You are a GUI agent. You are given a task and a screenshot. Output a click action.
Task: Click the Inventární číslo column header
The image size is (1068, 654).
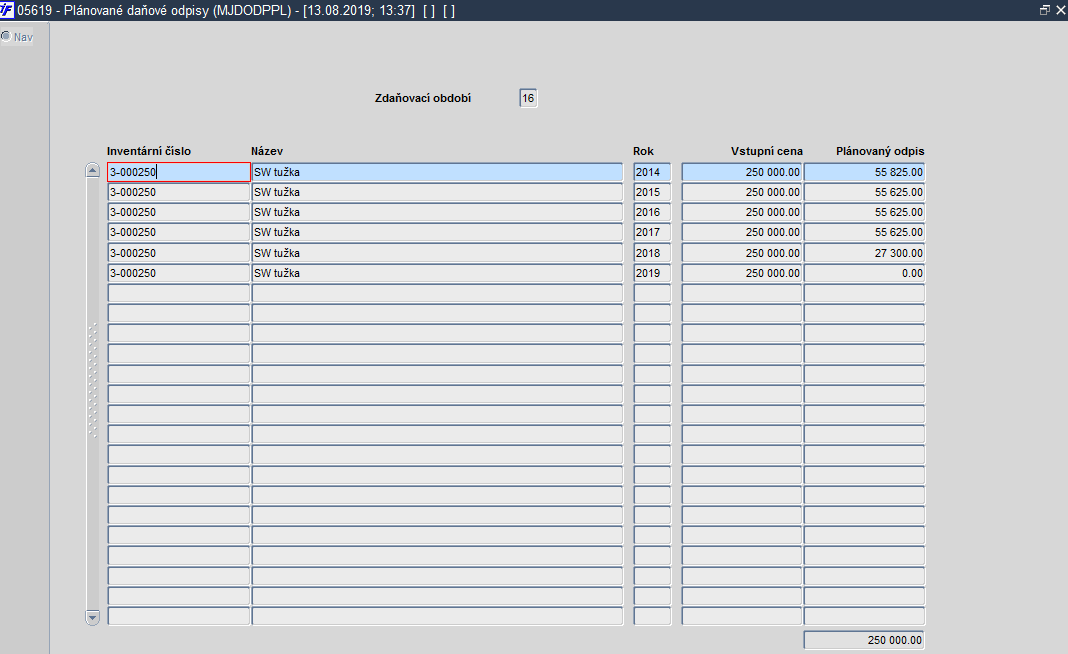(148, 151)
